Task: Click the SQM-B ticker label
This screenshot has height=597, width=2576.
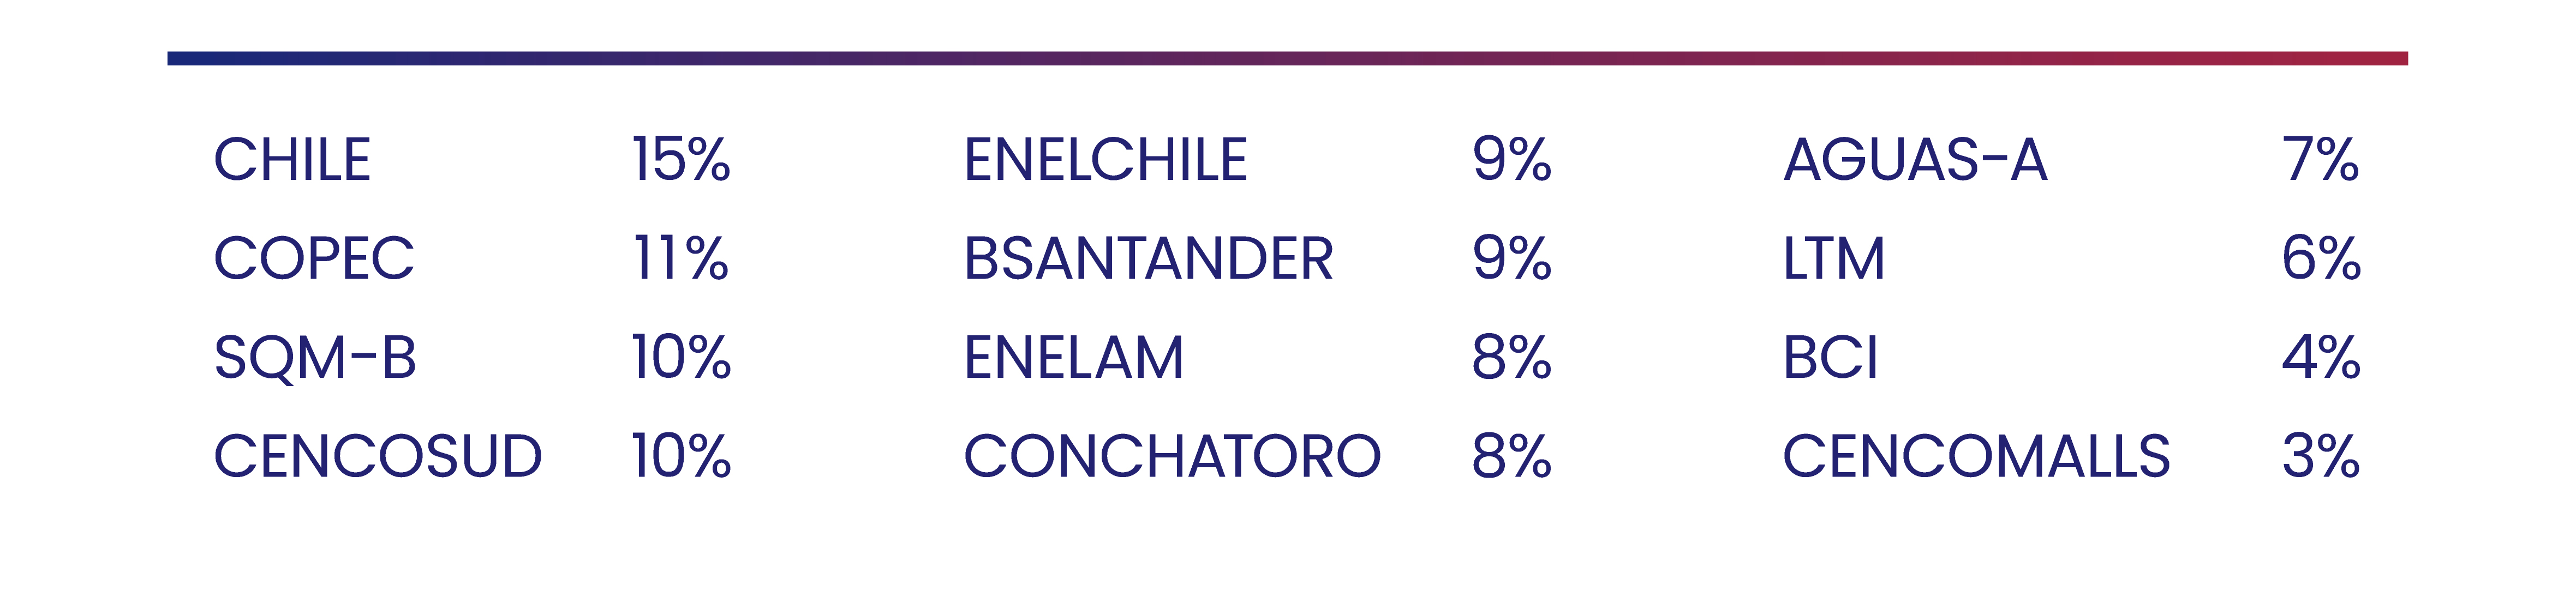Action: click(x=315, y=358)
